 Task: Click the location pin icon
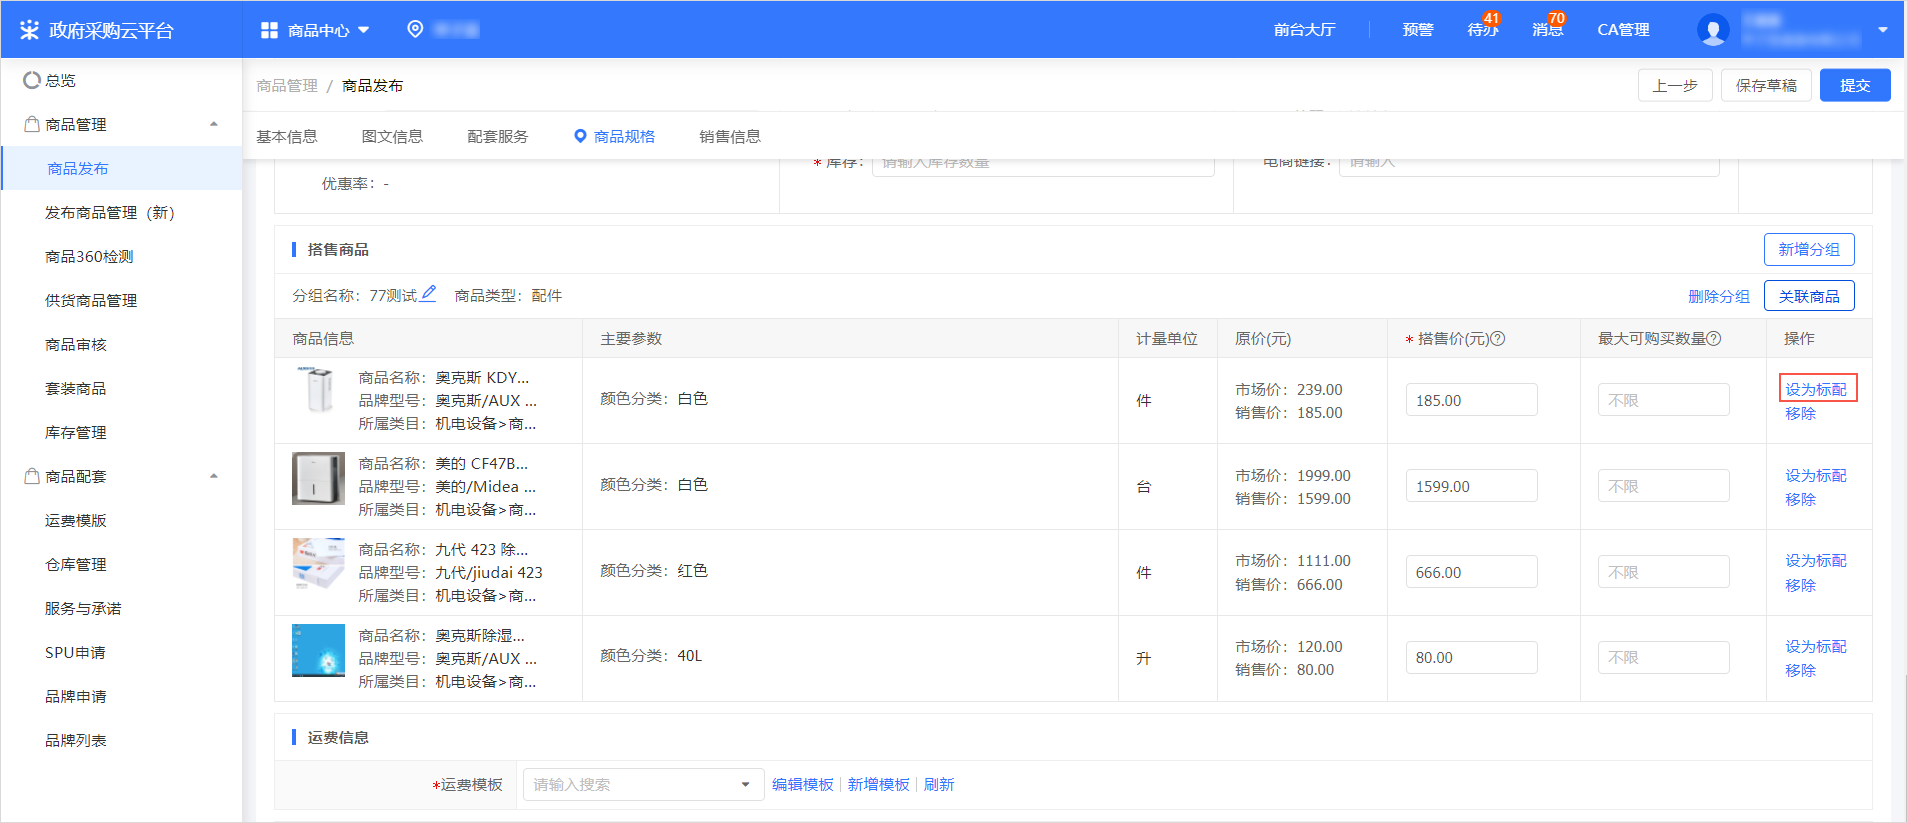point(415,29)
